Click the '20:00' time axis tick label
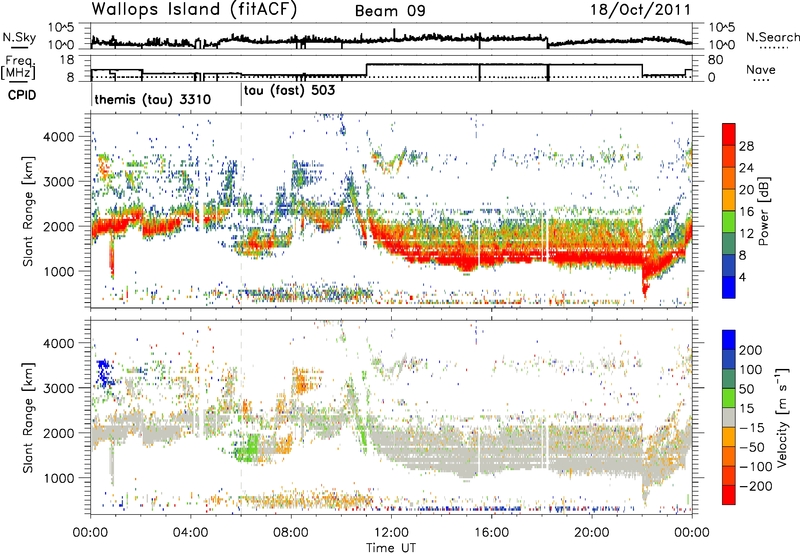 [591, 533]
